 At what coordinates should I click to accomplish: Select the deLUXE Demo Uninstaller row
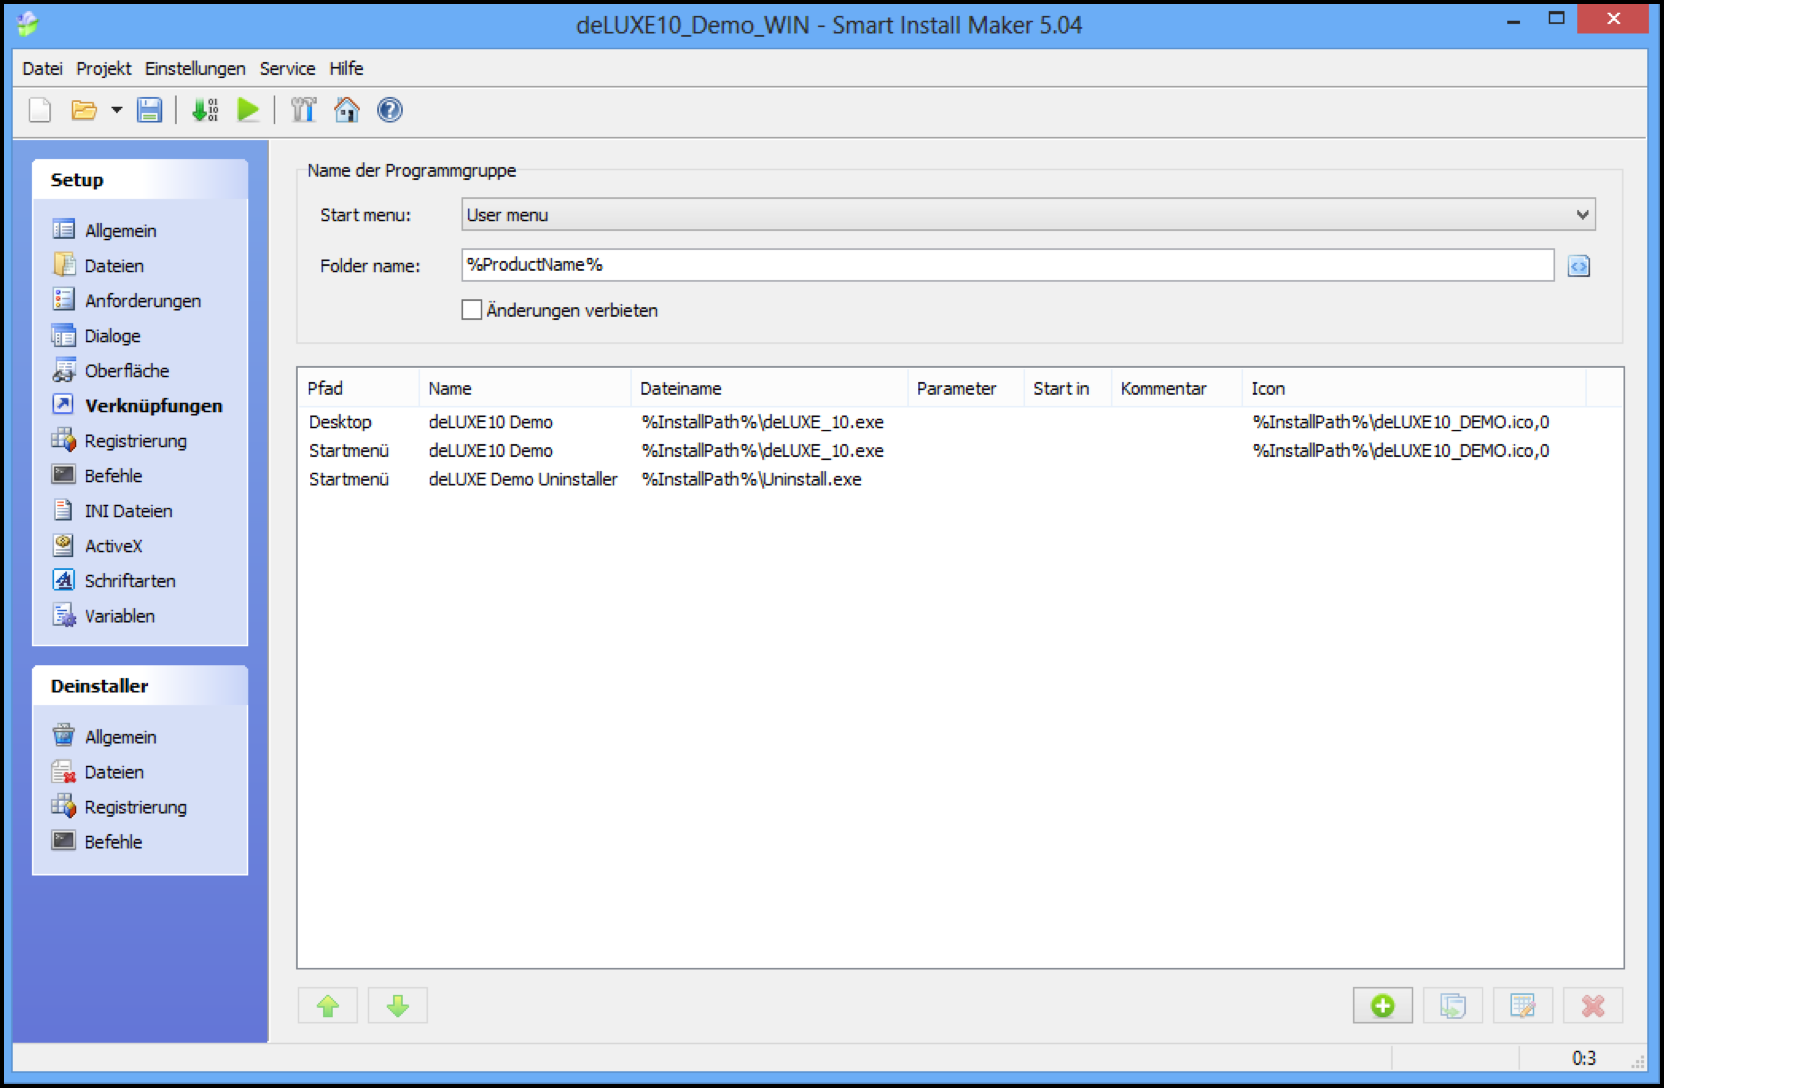click(522, 479)
